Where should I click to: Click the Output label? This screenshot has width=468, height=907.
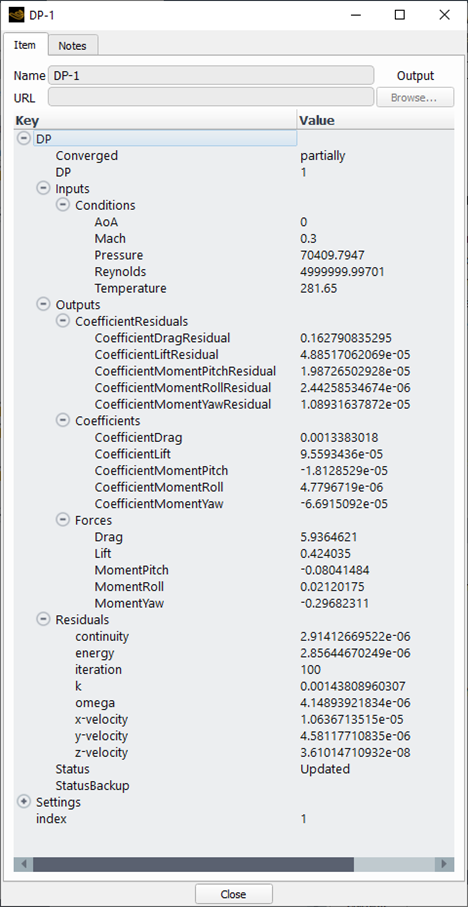pyautogui.click(x=415, y=76)
